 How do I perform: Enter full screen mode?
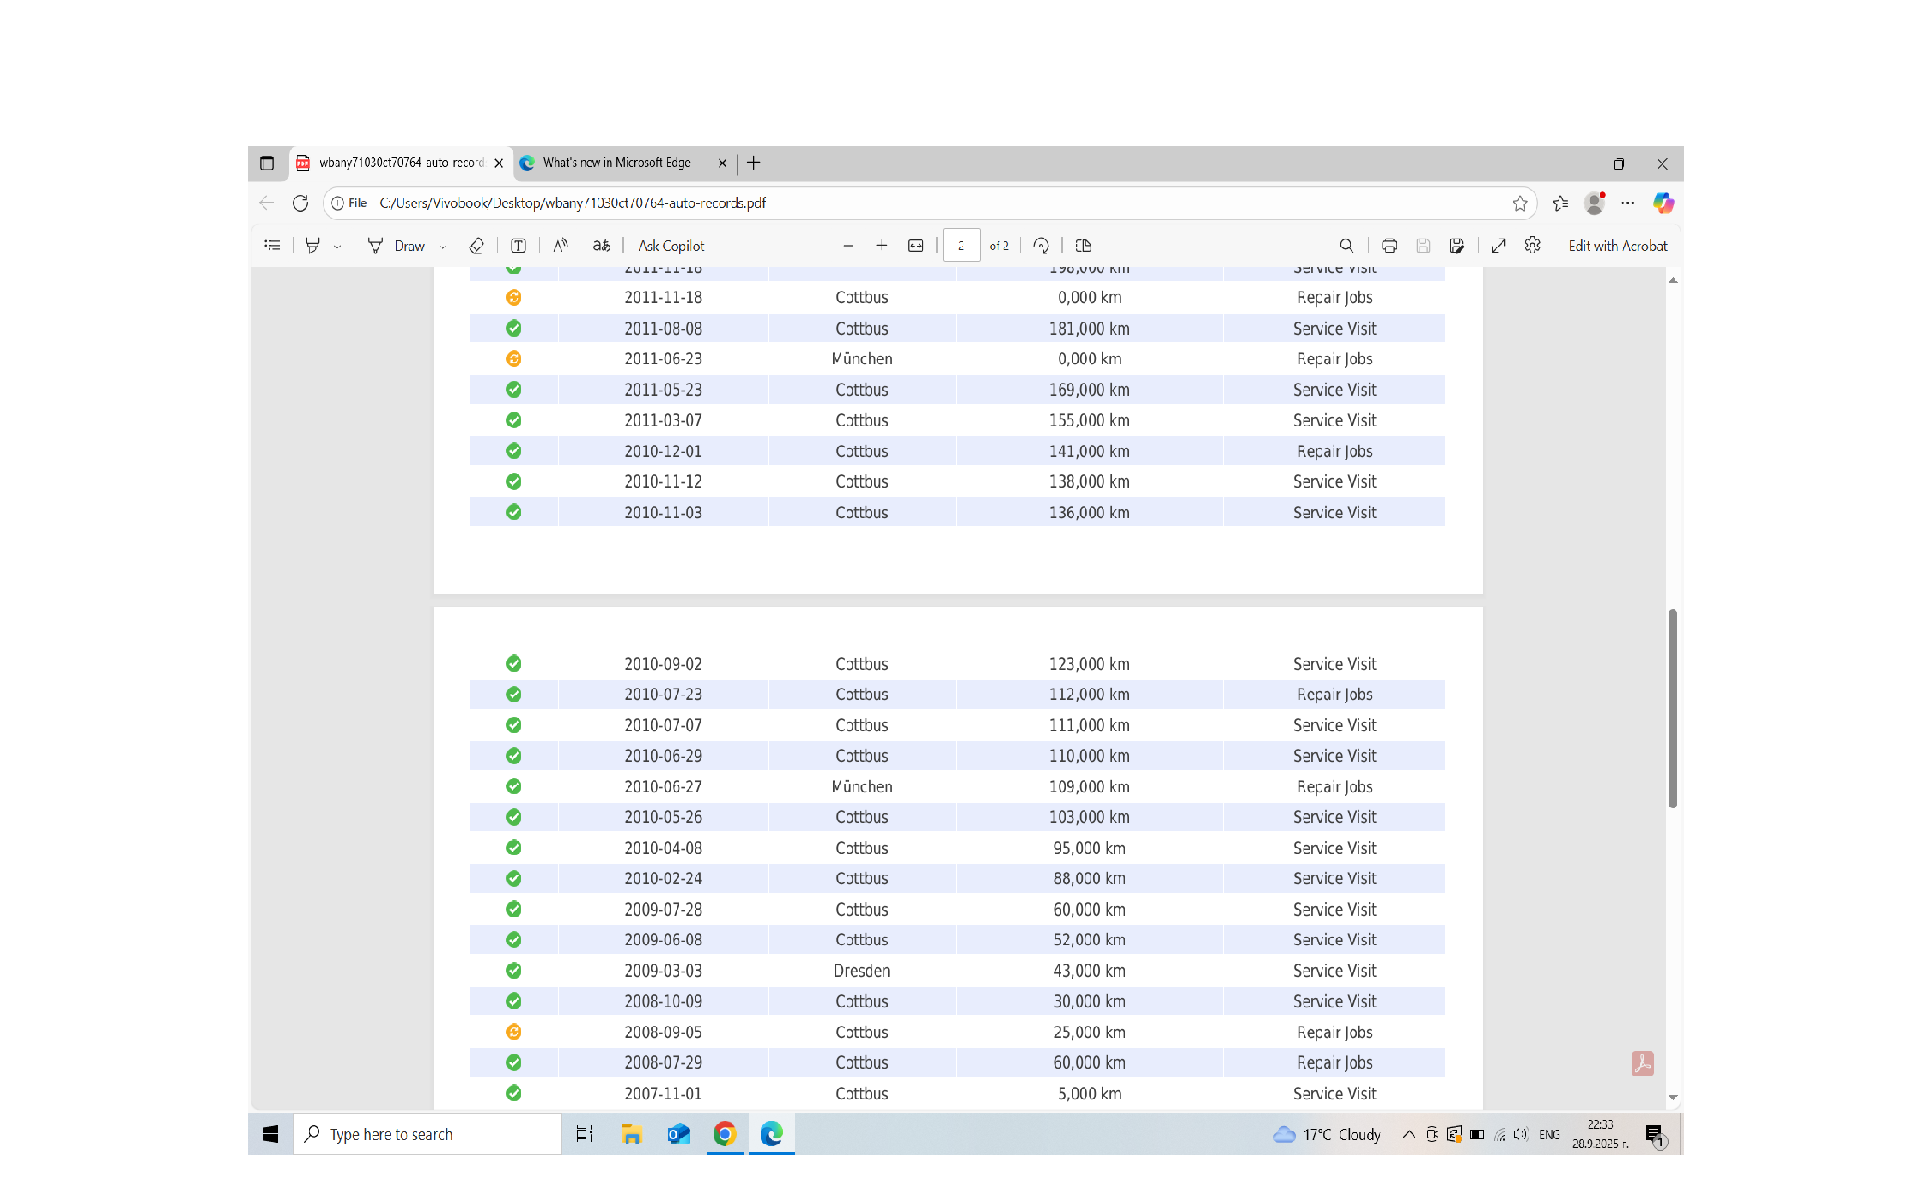pos(1498,245)
